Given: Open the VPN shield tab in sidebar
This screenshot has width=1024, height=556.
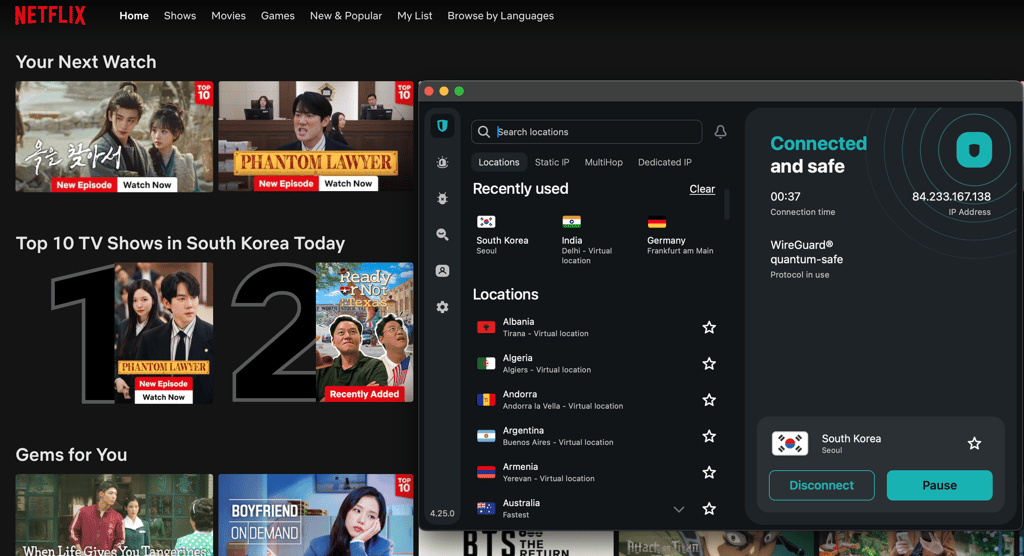Looking at the screenshot, I should [442, 125].
